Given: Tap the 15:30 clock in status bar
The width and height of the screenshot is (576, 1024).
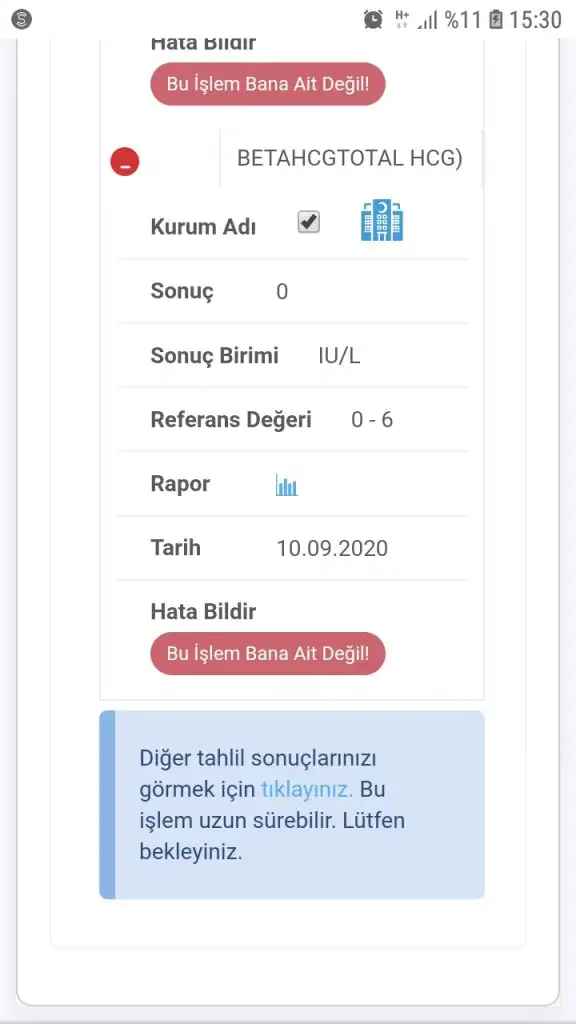Looking at the screenshot, I should pyautogui.click(x=536, y=20).
